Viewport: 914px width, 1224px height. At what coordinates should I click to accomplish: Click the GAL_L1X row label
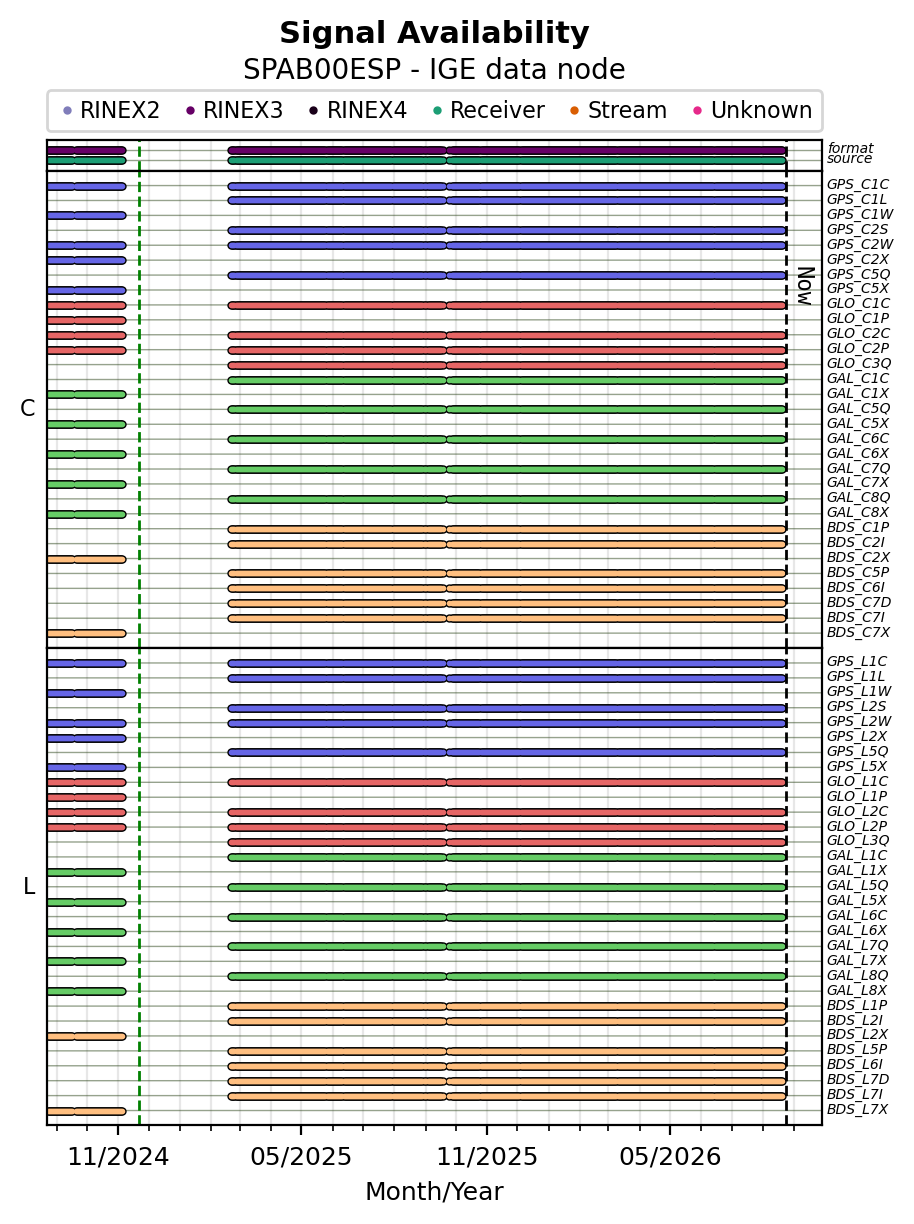click(x=856, y=871)
